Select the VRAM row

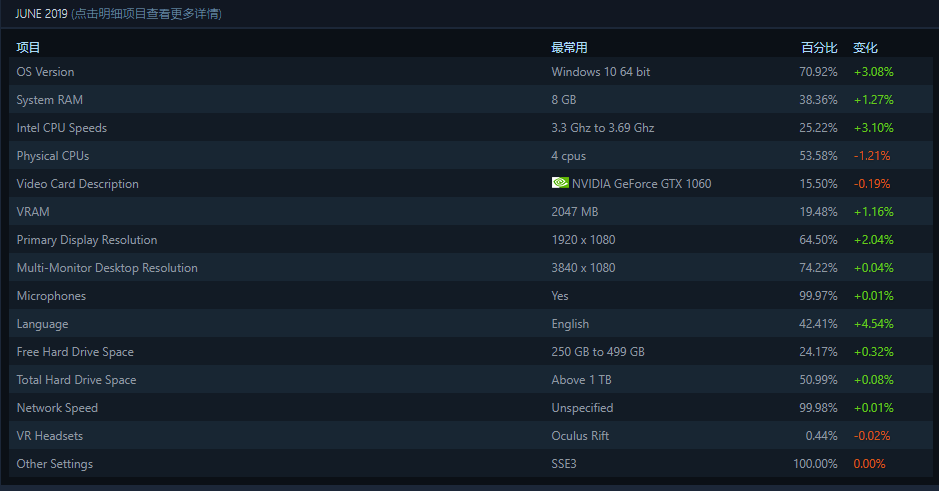click(471, 211)
